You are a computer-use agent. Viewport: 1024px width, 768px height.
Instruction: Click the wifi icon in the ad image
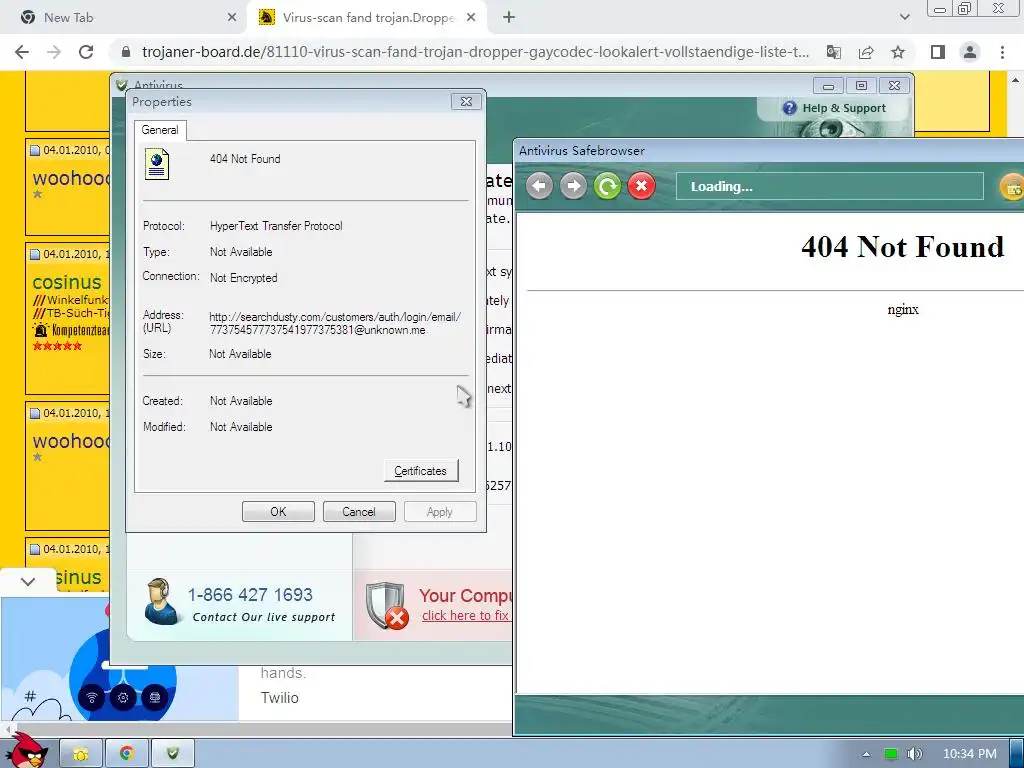pos(91,697)
